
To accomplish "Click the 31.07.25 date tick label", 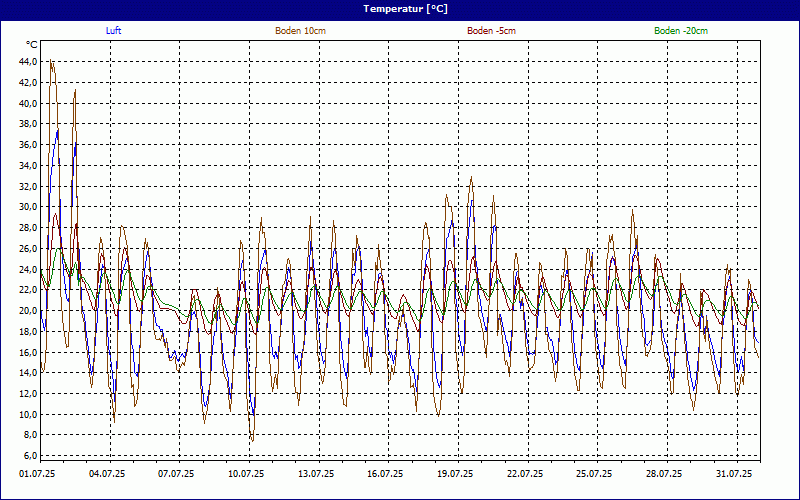I will click(x=734, y=474).
